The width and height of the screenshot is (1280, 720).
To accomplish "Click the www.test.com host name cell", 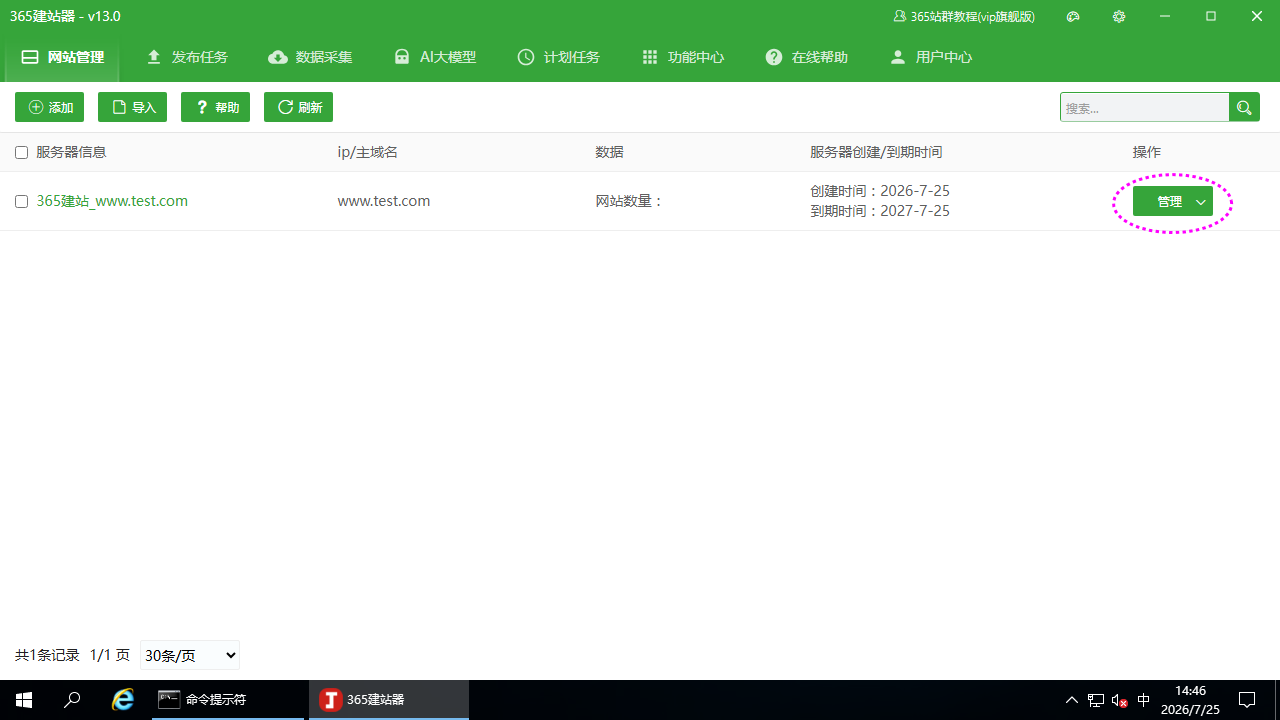I will [384, 201].
